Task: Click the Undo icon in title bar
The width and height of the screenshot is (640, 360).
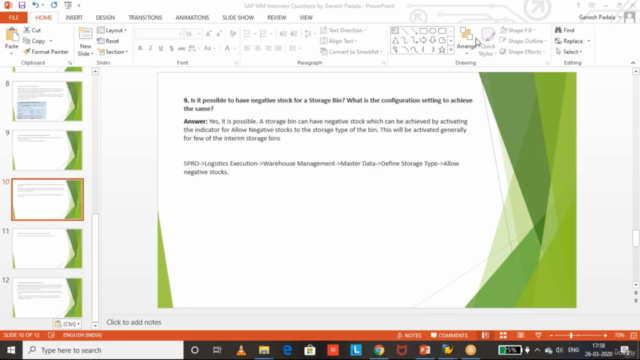Action: coord(35,5)
